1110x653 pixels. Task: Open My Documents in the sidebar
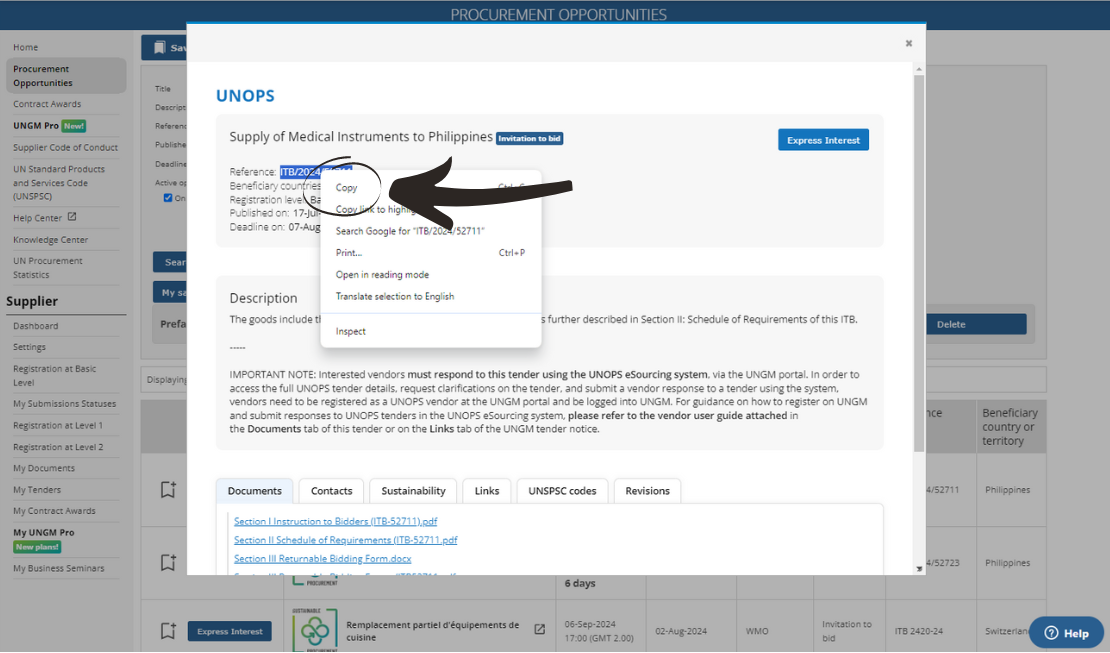coord(44,468)
